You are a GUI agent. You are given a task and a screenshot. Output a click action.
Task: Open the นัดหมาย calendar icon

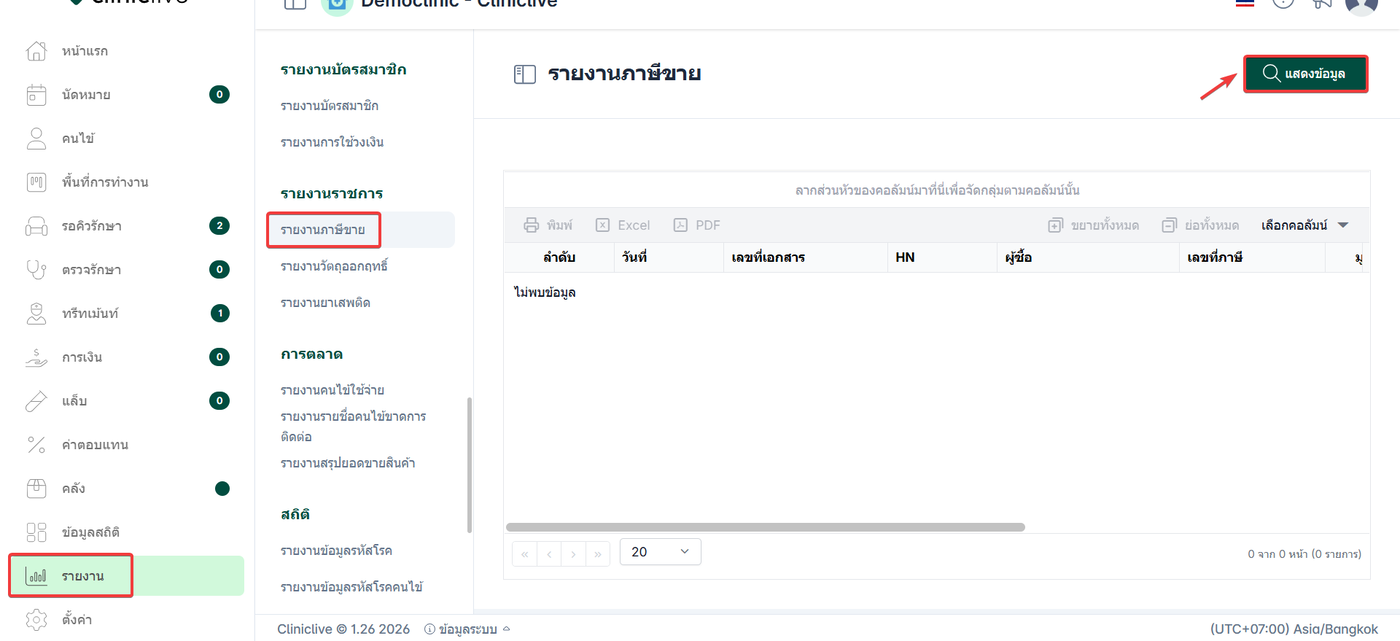(36, 95)
